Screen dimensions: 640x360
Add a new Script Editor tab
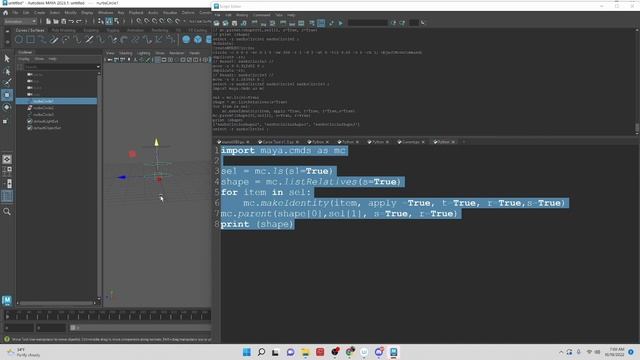[464, 142]
